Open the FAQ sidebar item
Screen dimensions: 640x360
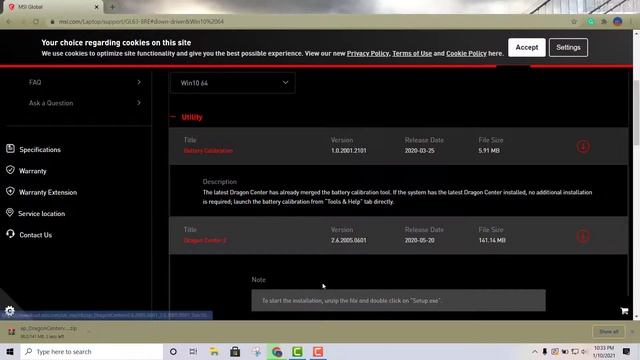(x=35, y=82)
